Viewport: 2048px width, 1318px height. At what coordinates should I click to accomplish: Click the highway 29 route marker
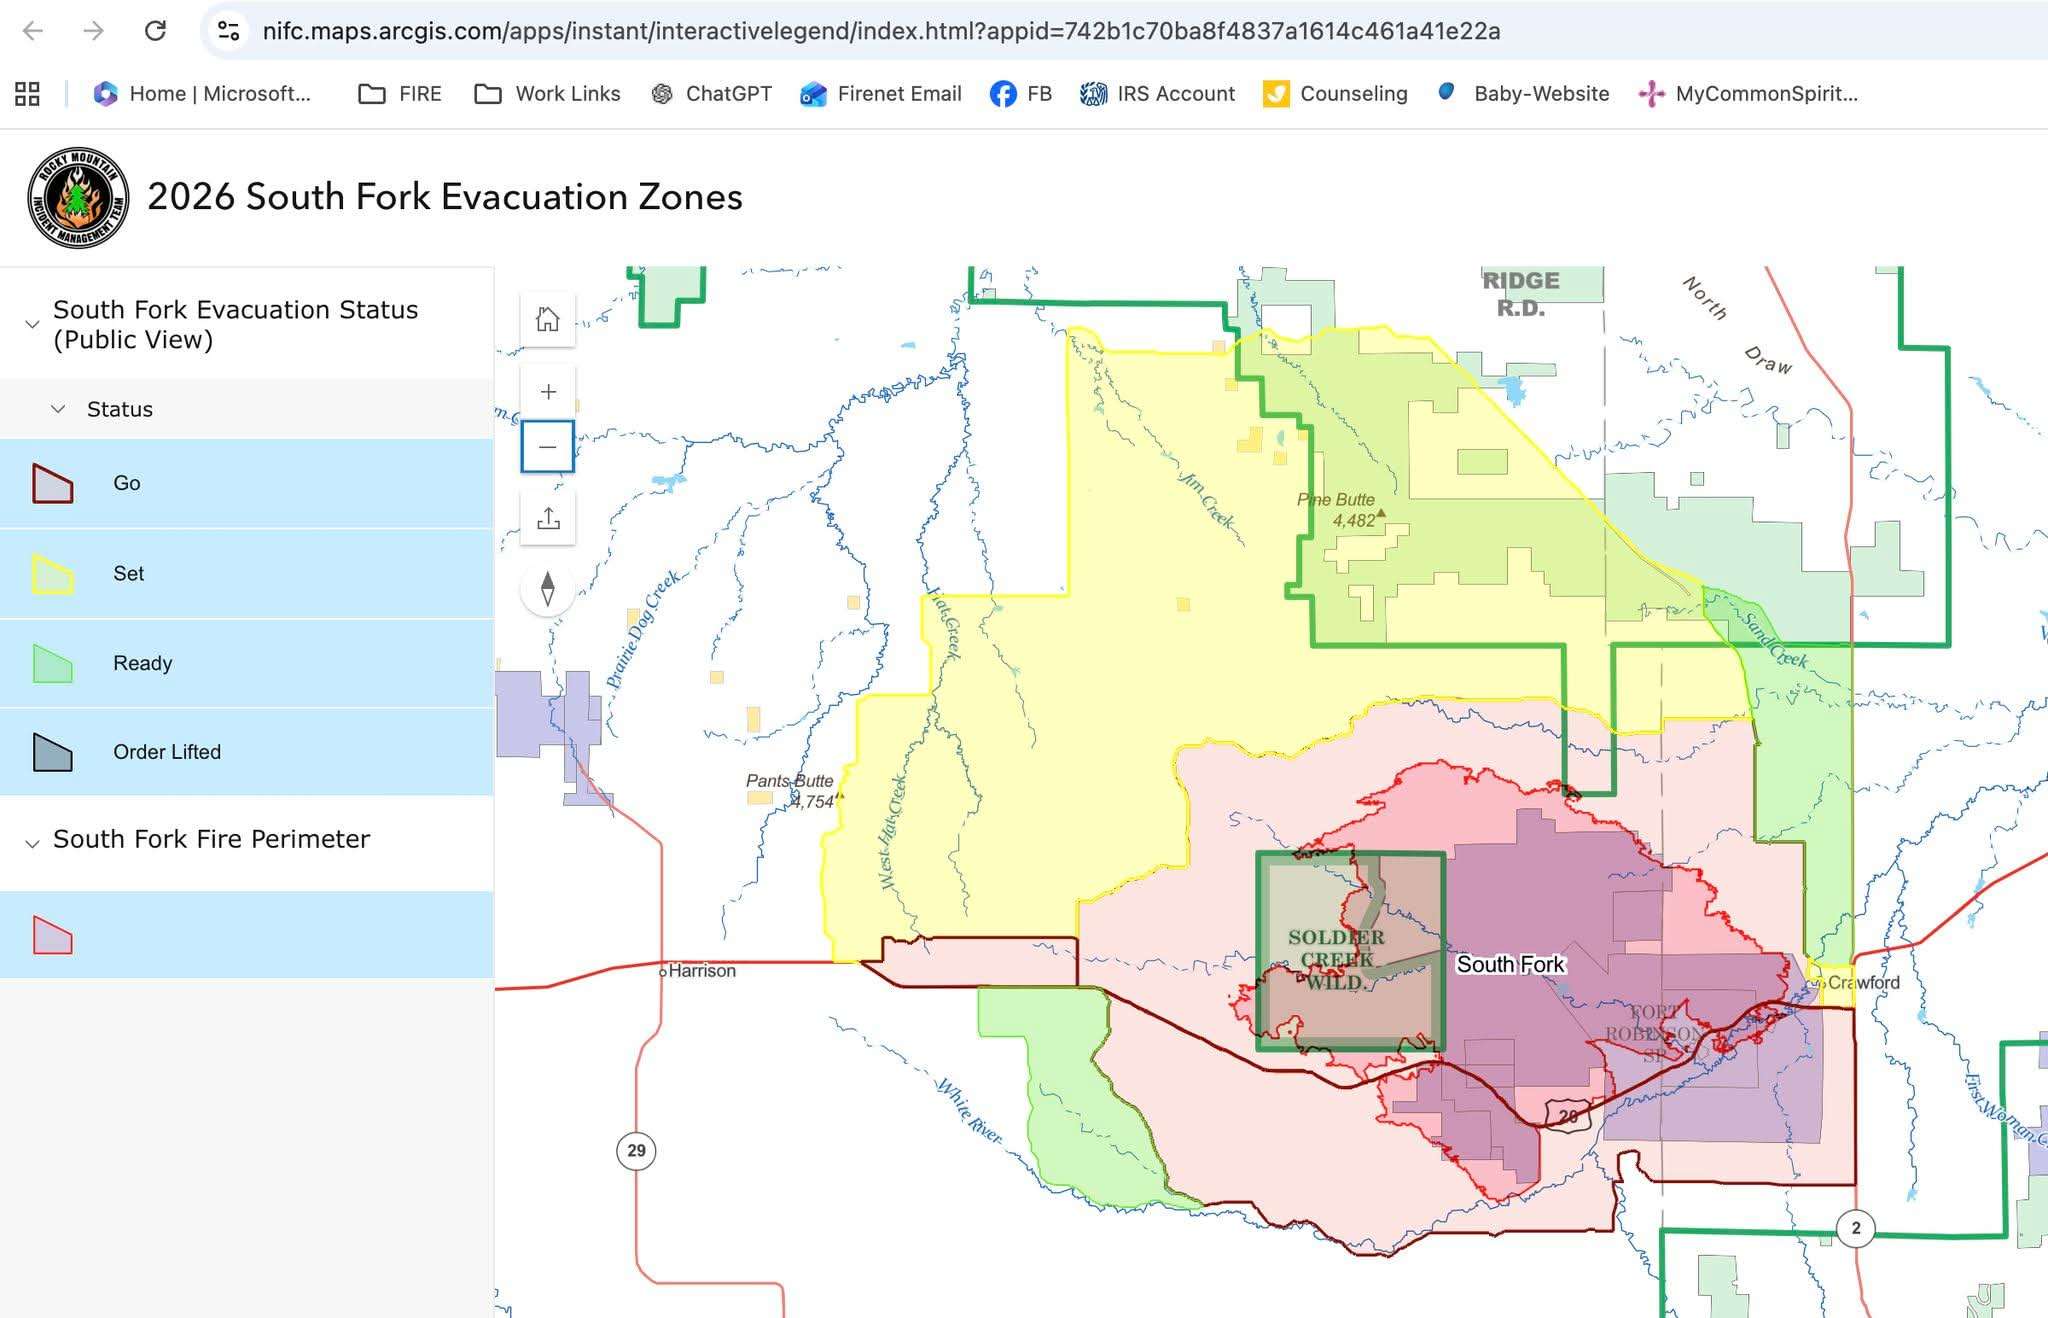pos(636,1151)
